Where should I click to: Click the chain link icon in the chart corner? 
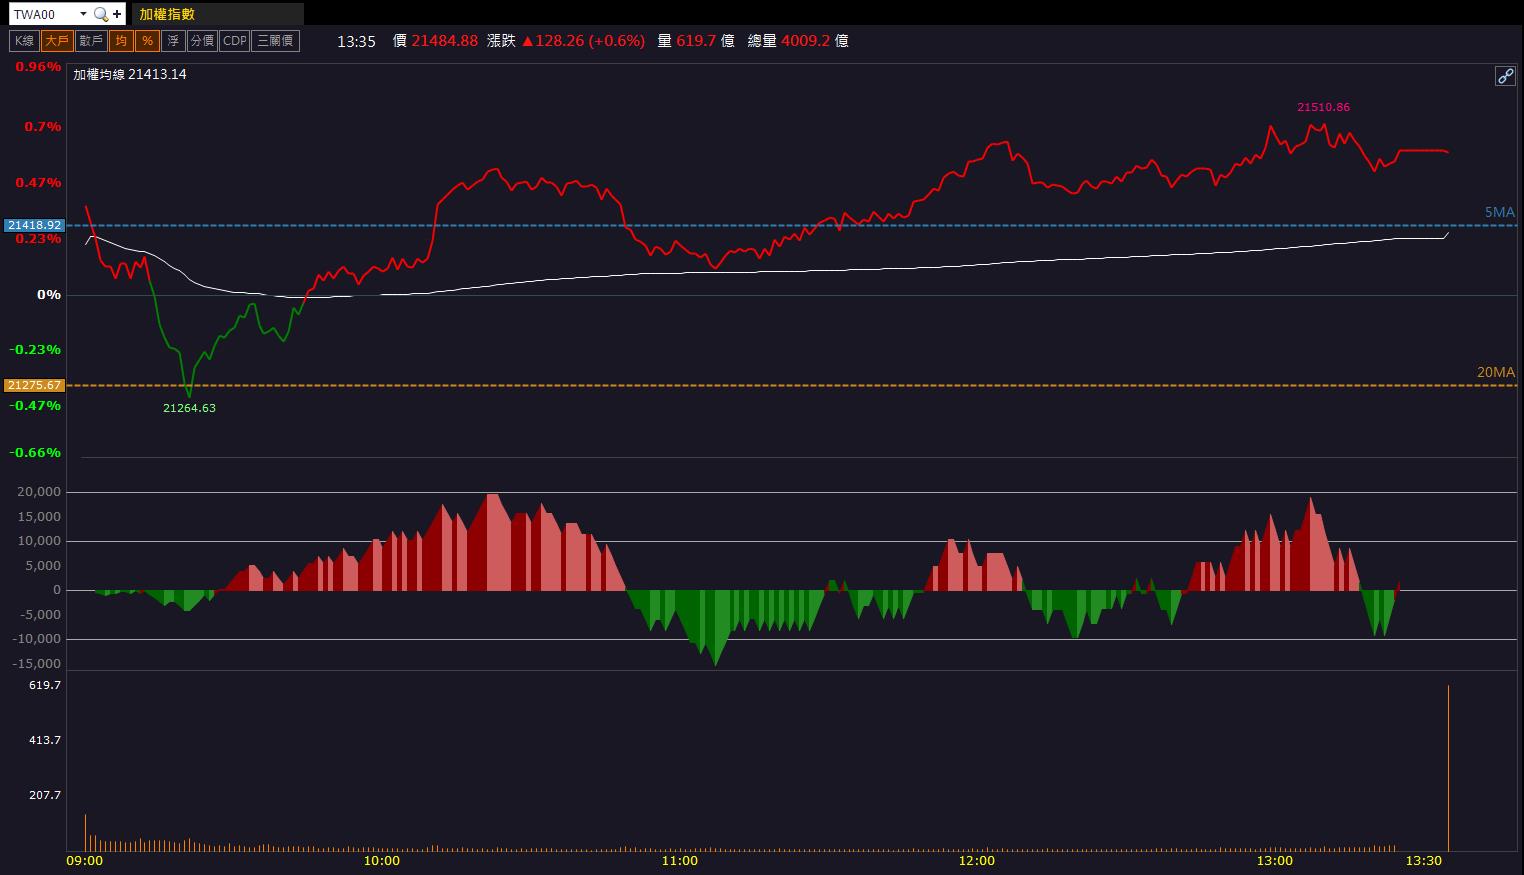point(1505,76)
